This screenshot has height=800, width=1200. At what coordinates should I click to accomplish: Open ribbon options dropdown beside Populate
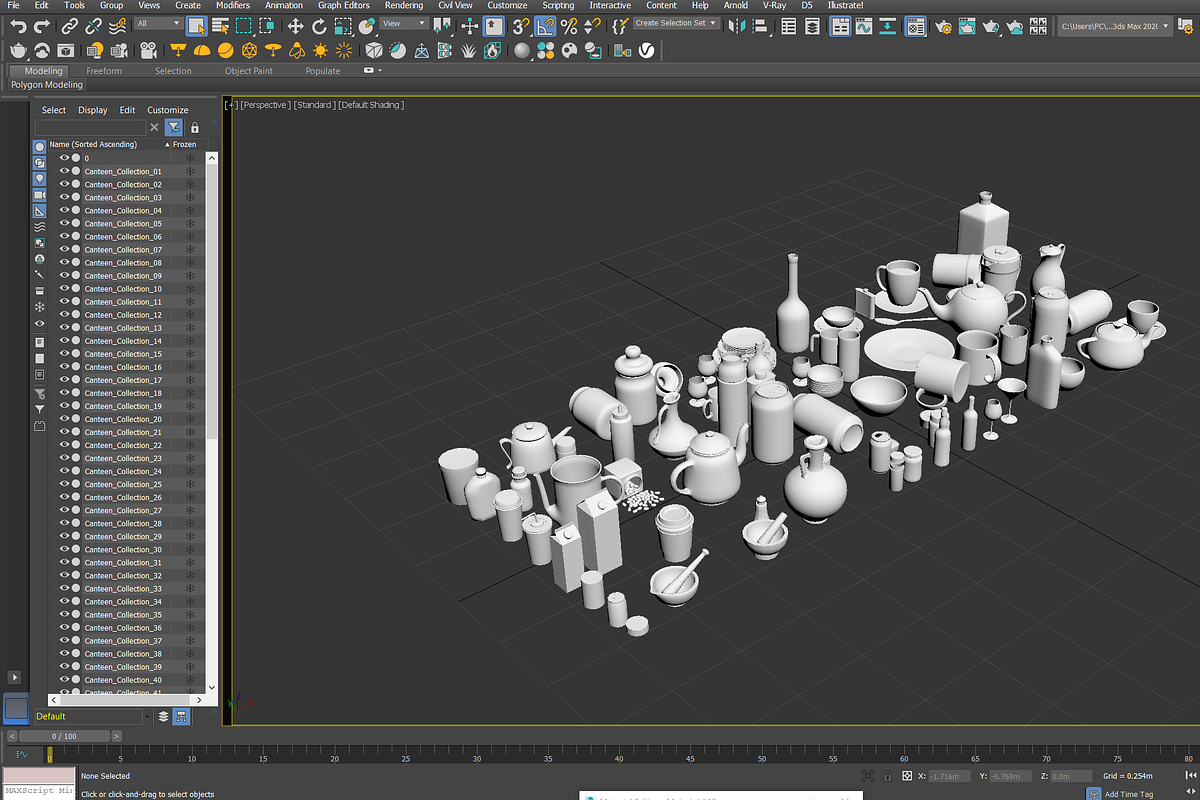[x=373, y=71]
